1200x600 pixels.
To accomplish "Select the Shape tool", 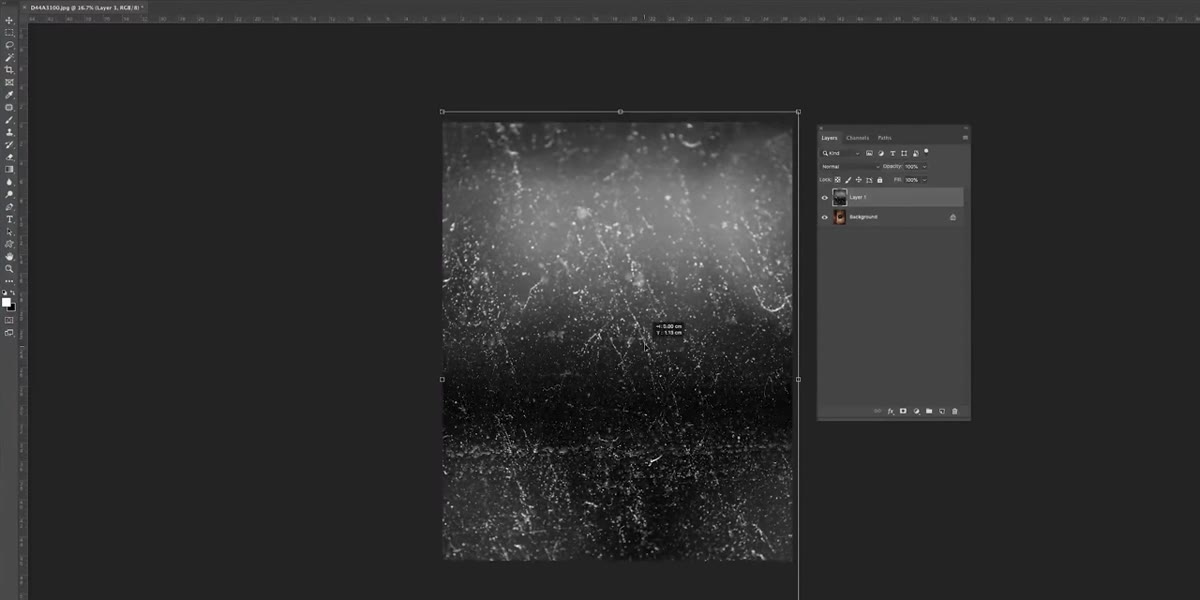I will [10, 244].
